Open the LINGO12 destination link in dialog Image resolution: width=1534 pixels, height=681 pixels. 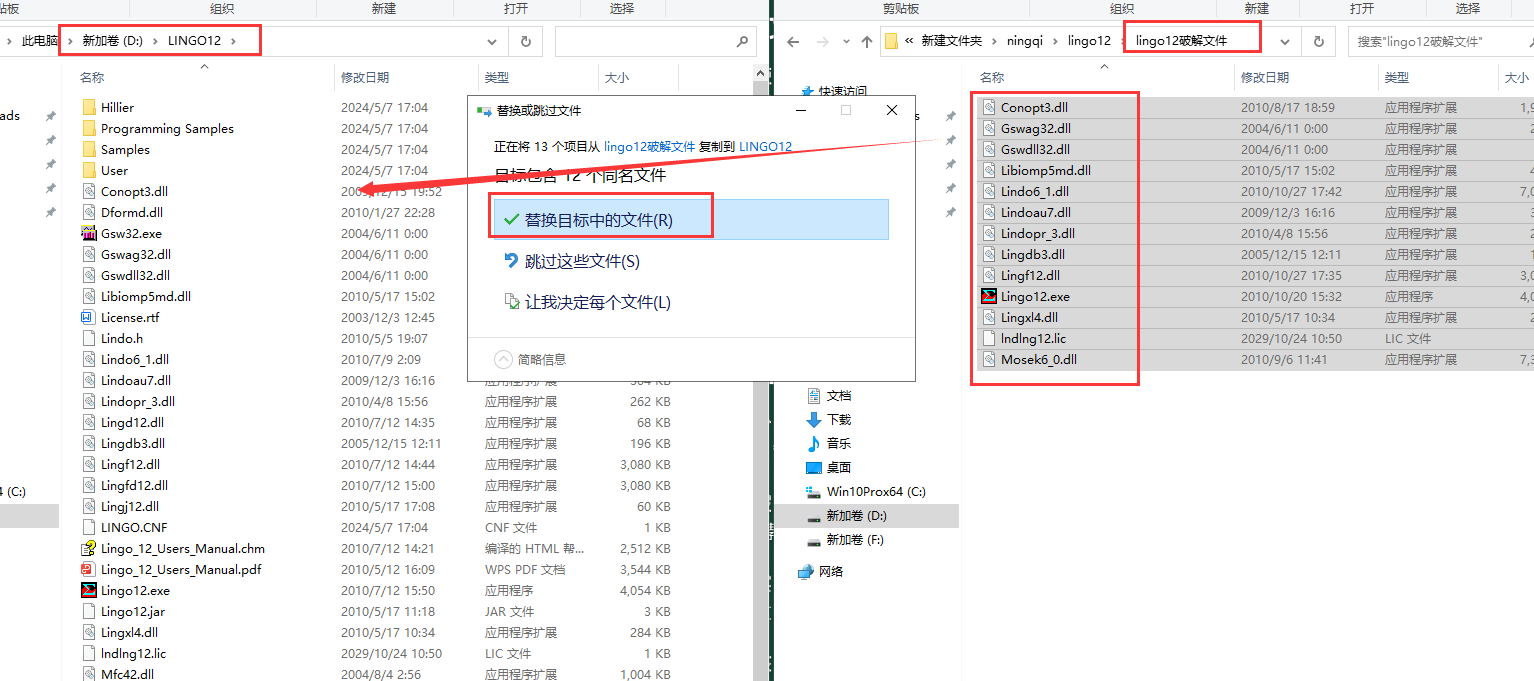[x=765, y=146]
